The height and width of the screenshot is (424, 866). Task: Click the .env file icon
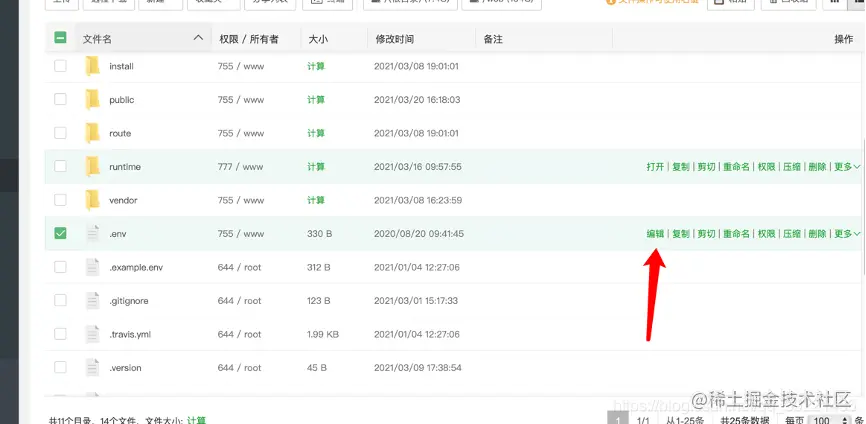pos(92,234)
